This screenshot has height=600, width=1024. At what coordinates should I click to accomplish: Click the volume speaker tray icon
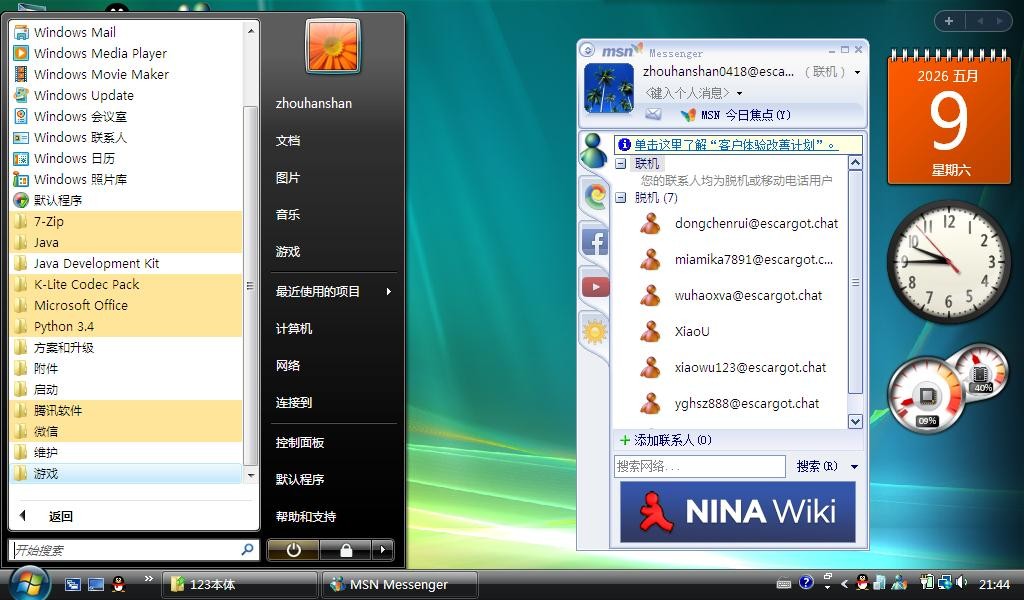click(961, 582)
